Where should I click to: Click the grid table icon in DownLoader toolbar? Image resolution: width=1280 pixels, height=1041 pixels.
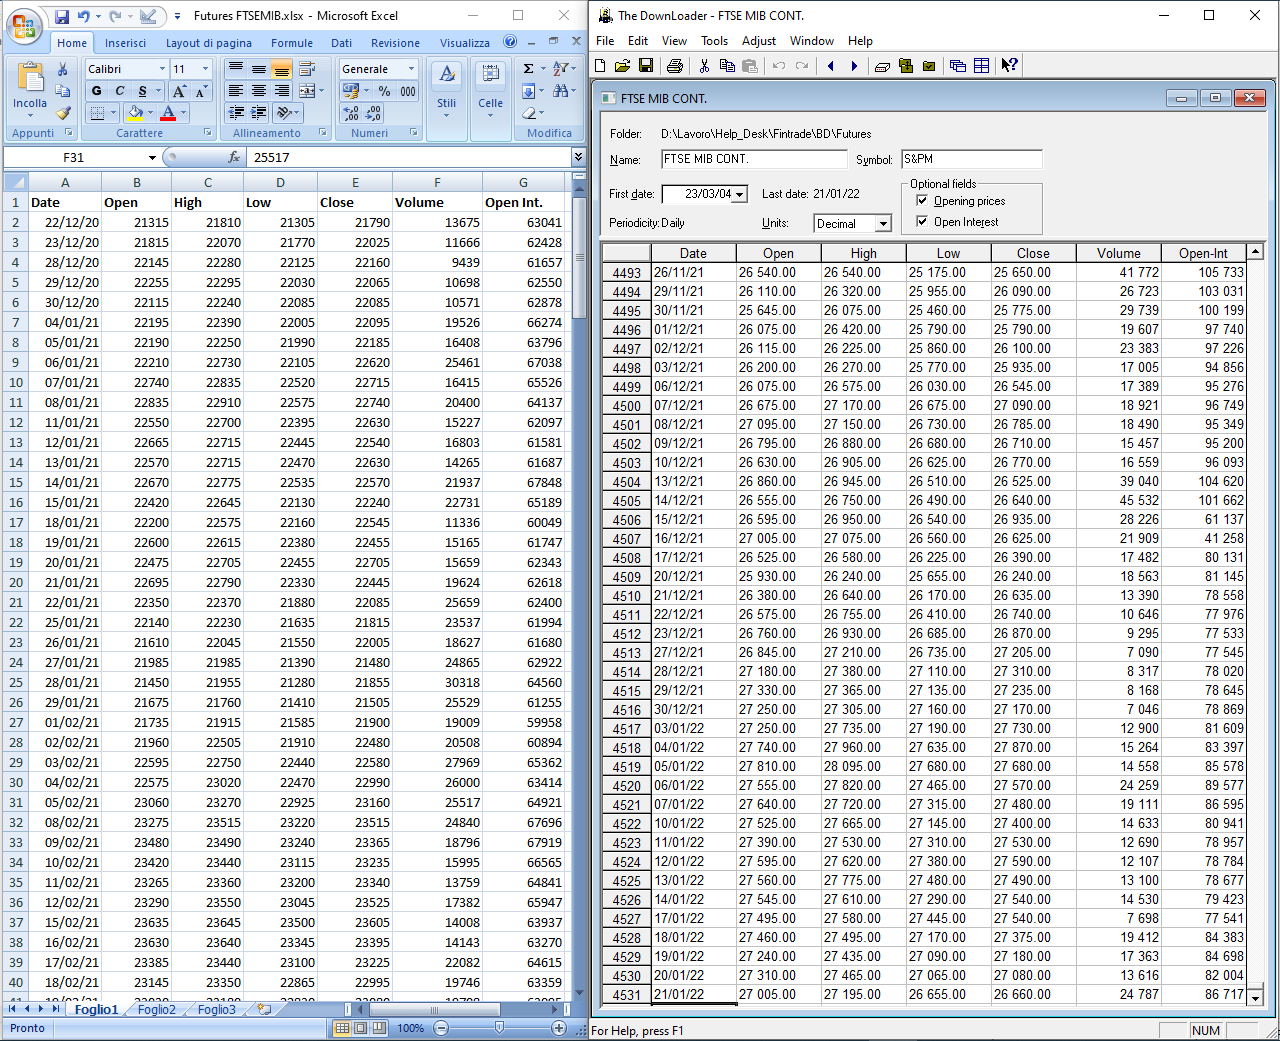(x=982, y=66)
